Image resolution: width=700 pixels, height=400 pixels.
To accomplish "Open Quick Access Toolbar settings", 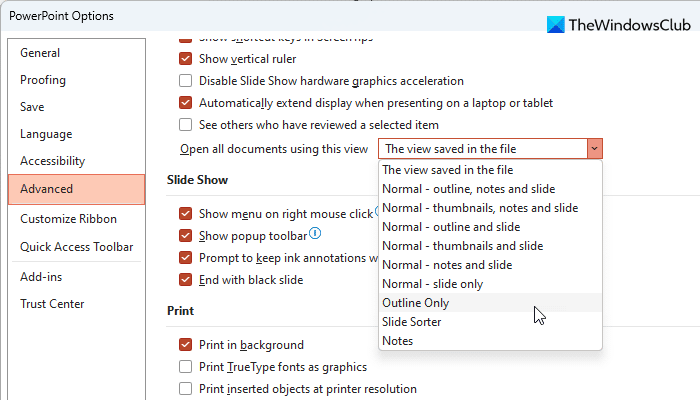I will [x=76, y=247].
